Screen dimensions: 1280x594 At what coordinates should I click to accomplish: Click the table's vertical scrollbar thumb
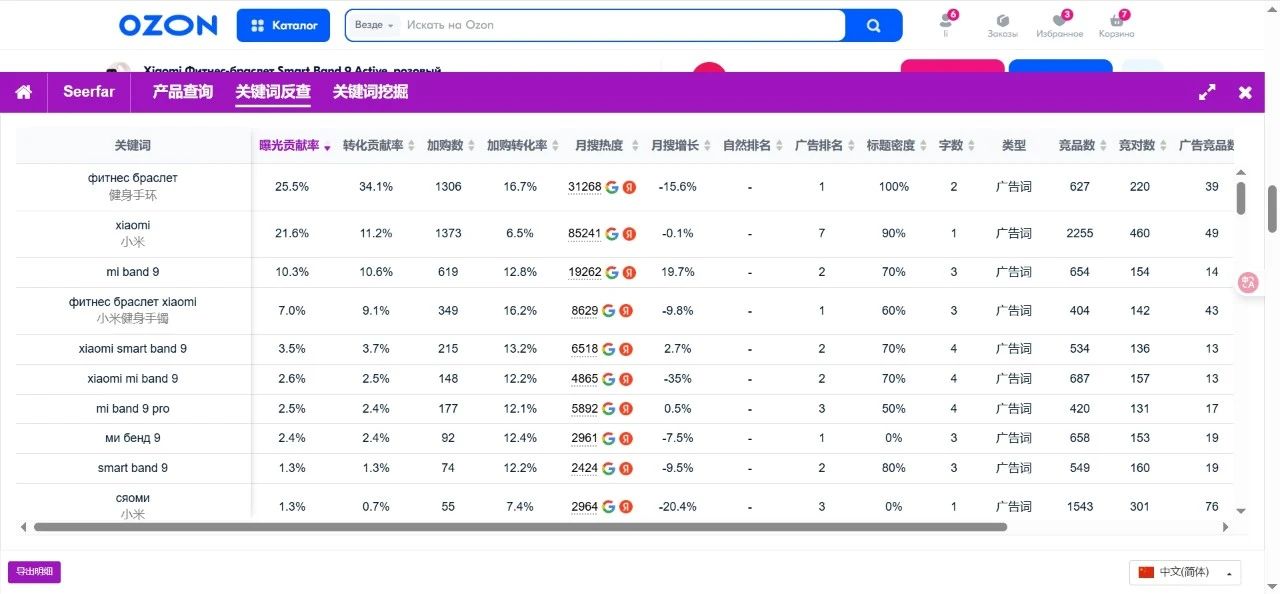(1241, 198)
